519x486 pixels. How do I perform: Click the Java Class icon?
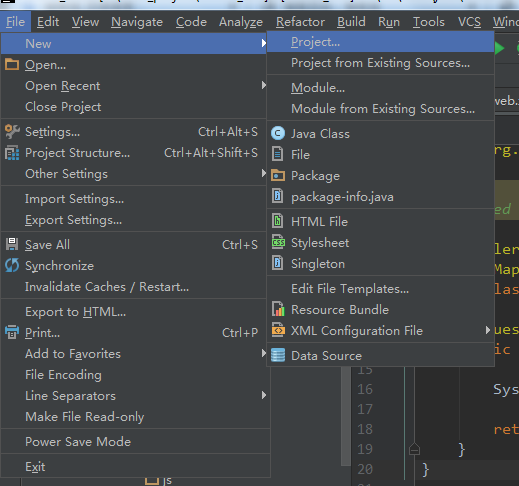click(278, 133)
